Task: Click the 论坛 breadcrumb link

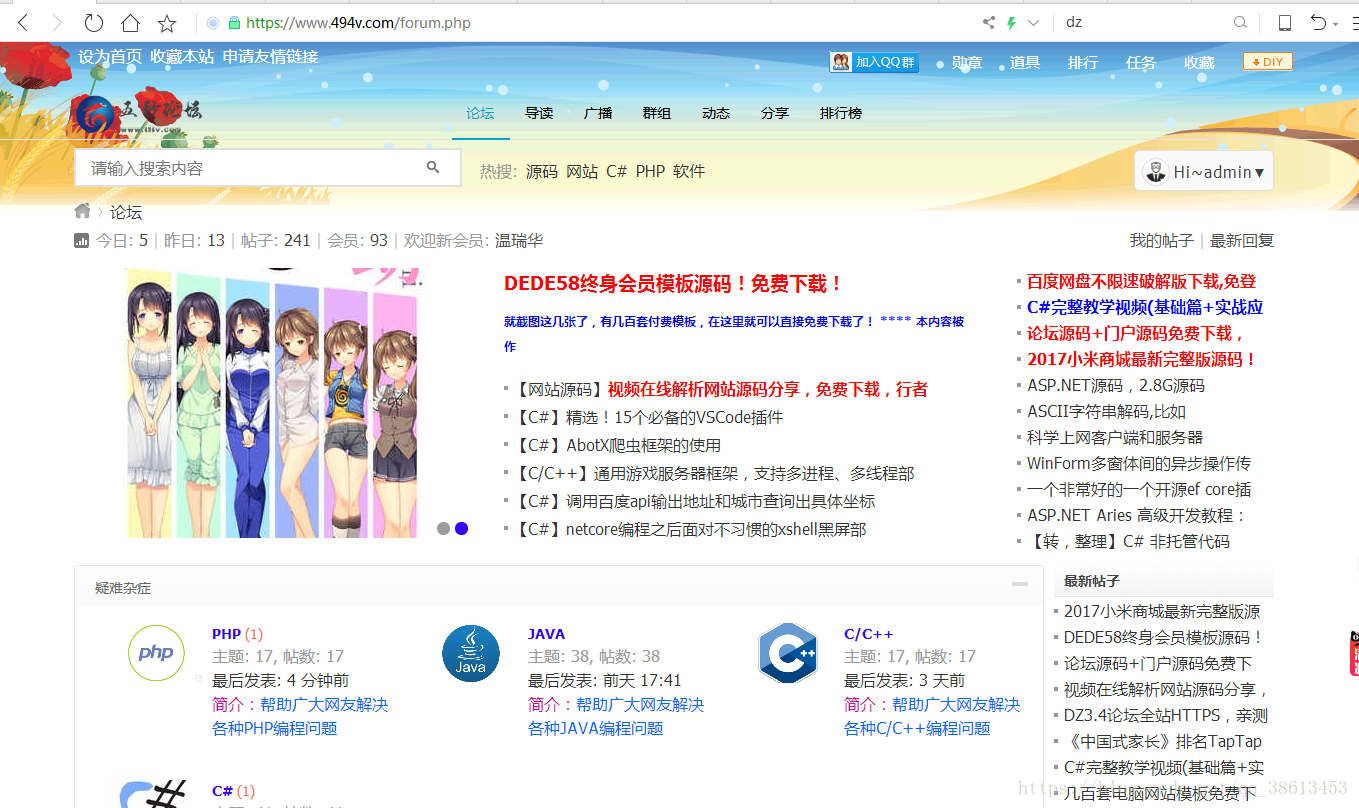Action: 126,212
